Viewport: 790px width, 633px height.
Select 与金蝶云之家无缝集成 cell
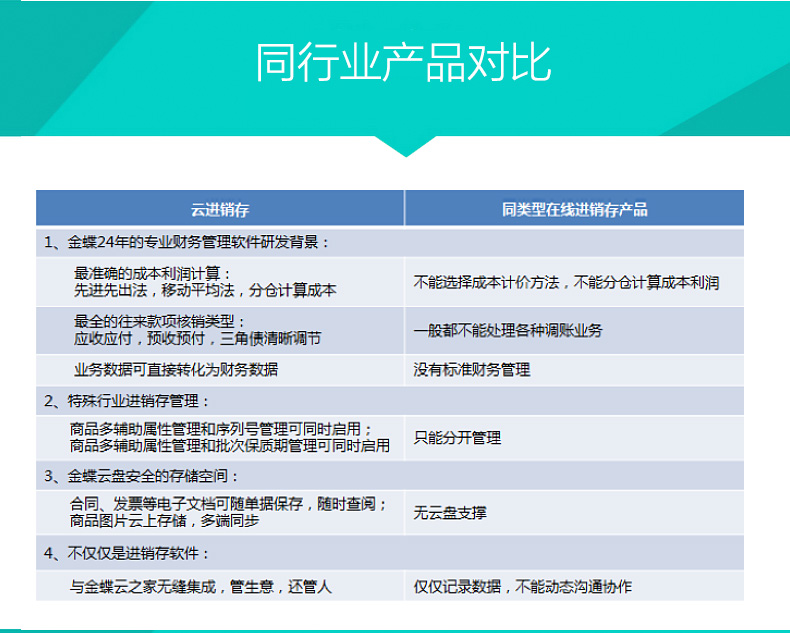200,587
